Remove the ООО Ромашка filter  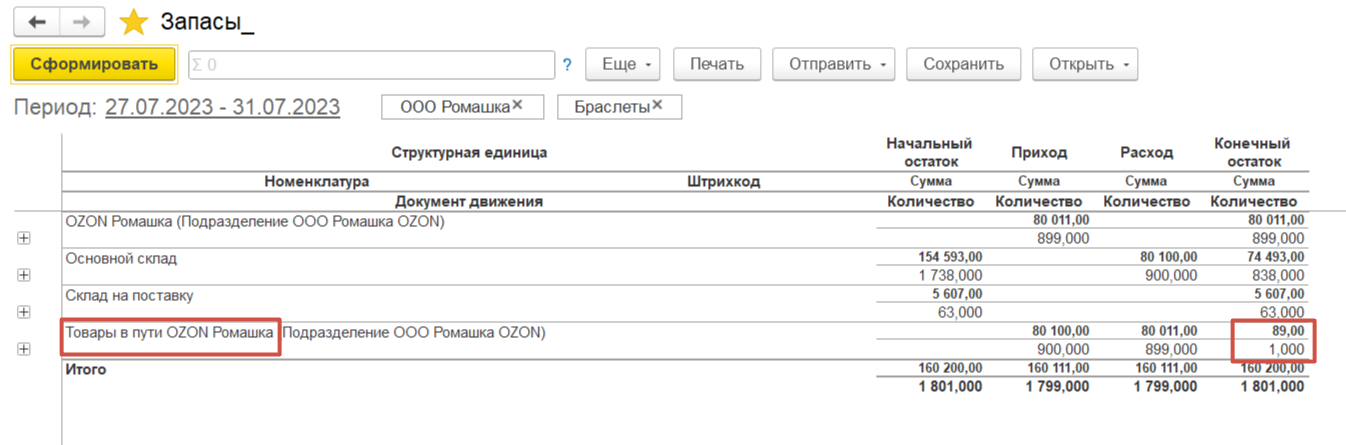click(x=518, y=106)
